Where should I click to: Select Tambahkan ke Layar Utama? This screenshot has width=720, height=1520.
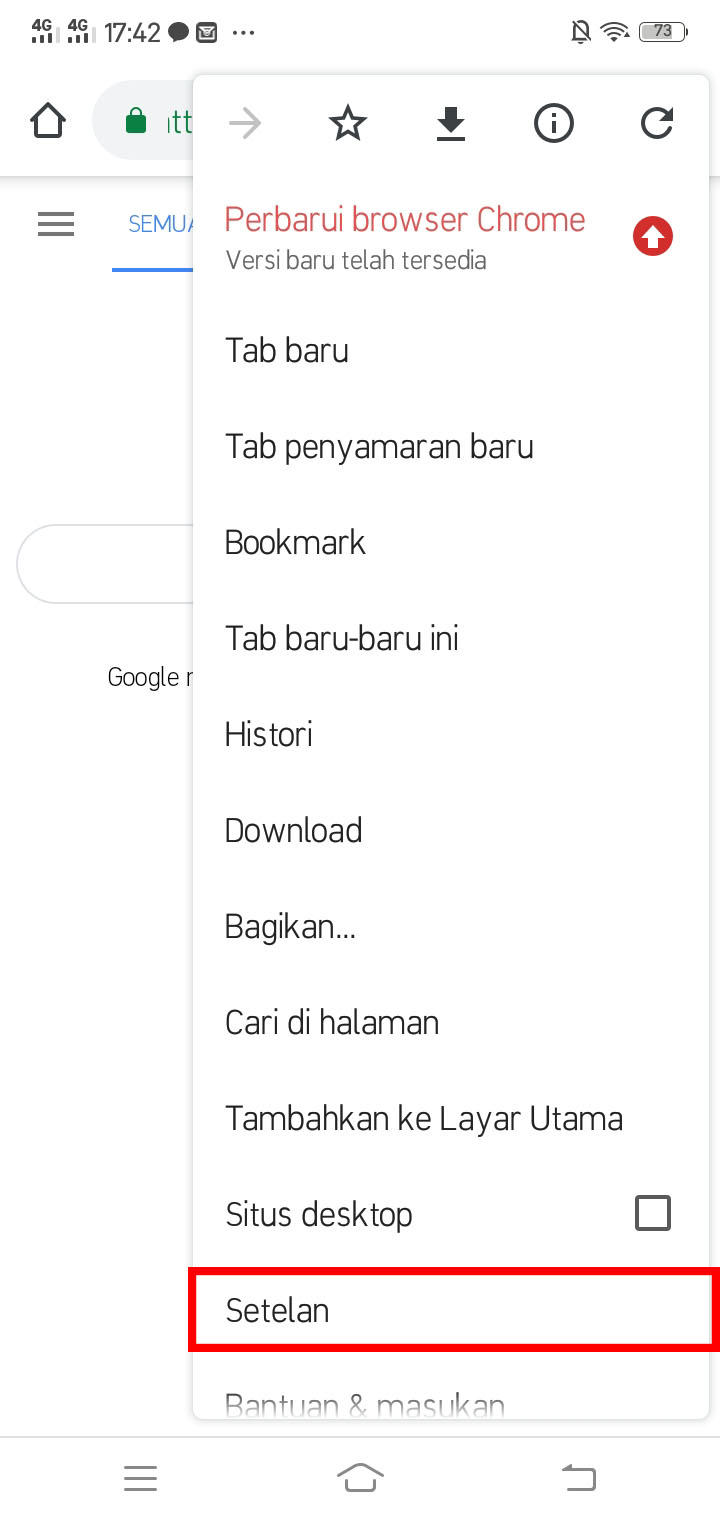click(x=423, y=1118)
